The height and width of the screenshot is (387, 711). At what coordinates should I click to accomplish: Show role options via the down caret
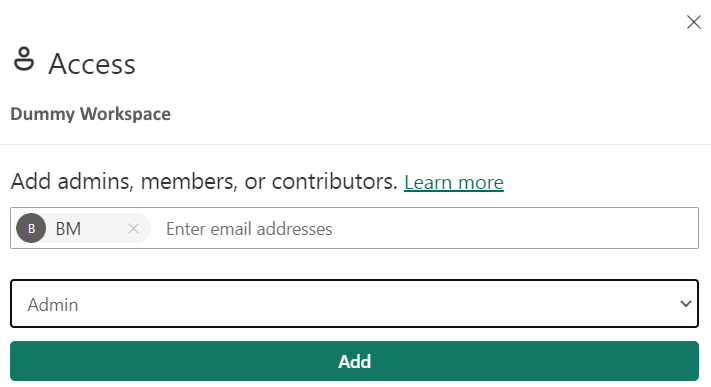pyautogui.click(x=686, y=304)
